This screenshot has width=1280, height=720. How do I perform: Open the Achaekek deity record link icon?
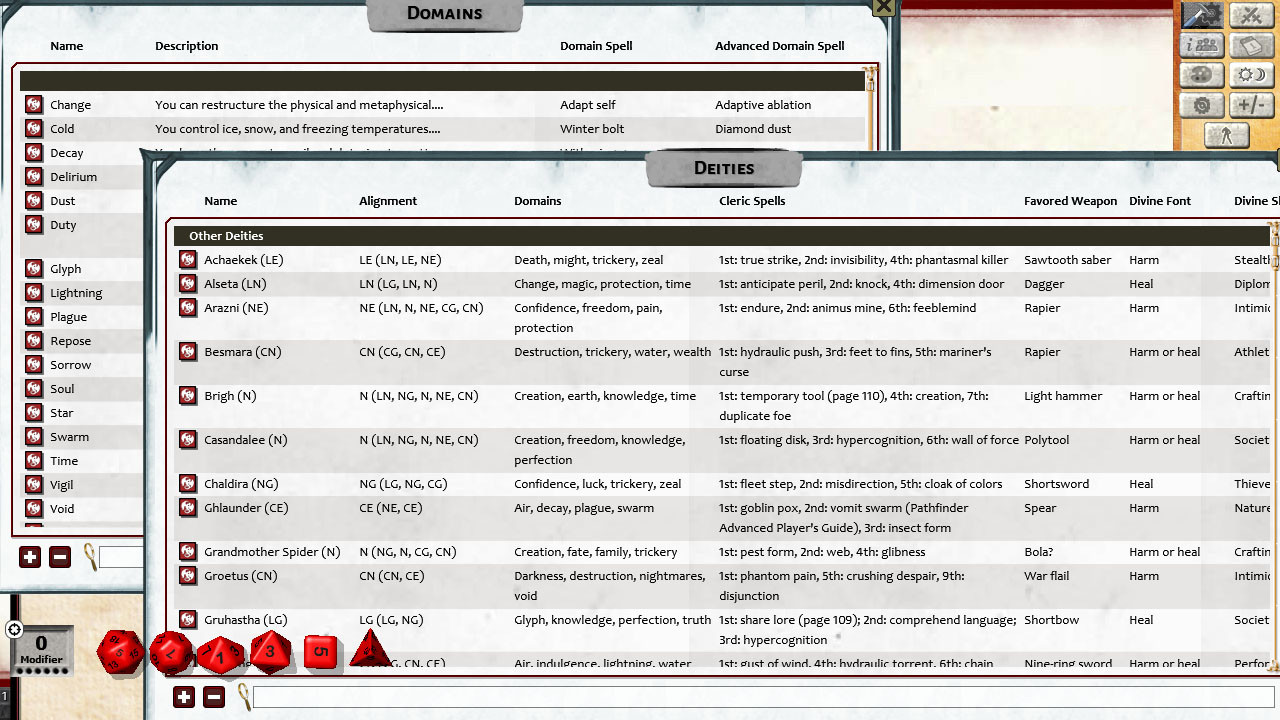[188, 259]
